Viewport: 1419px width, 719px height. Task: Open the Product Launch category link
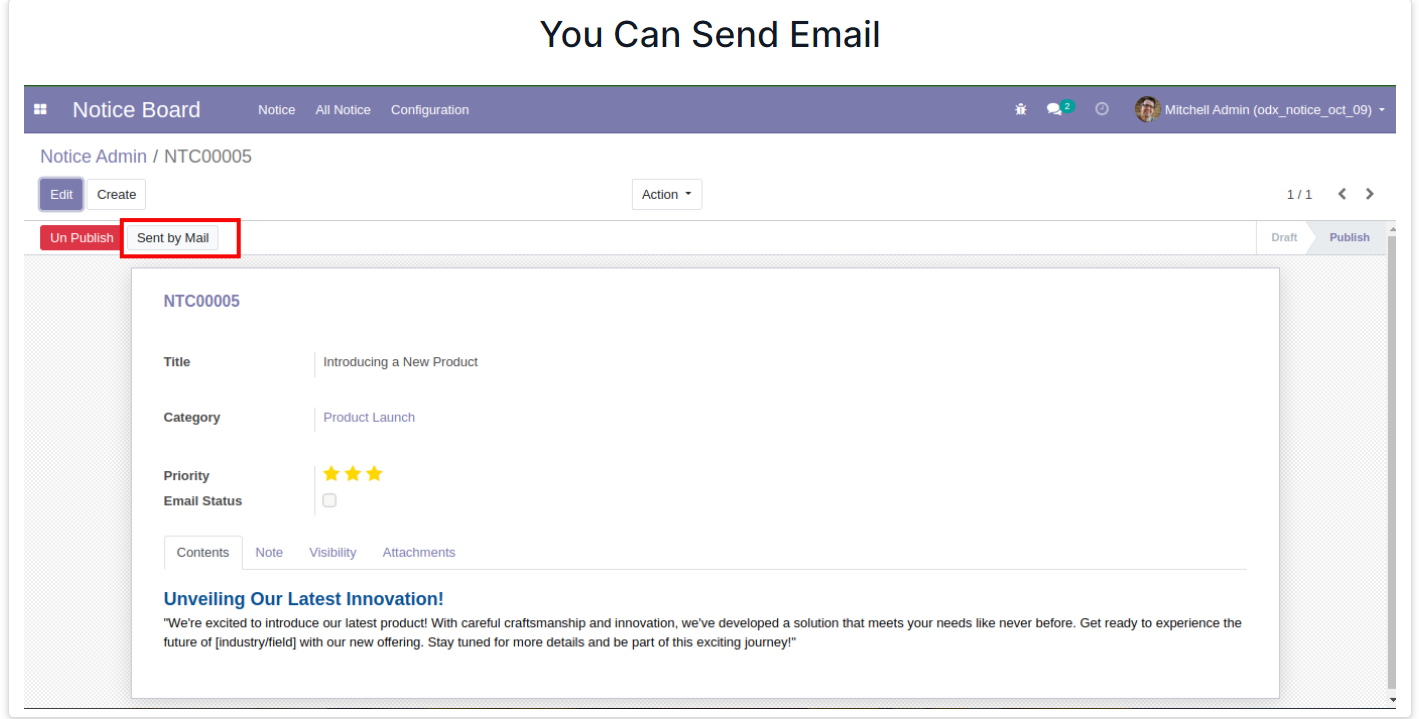click(369, 417)
